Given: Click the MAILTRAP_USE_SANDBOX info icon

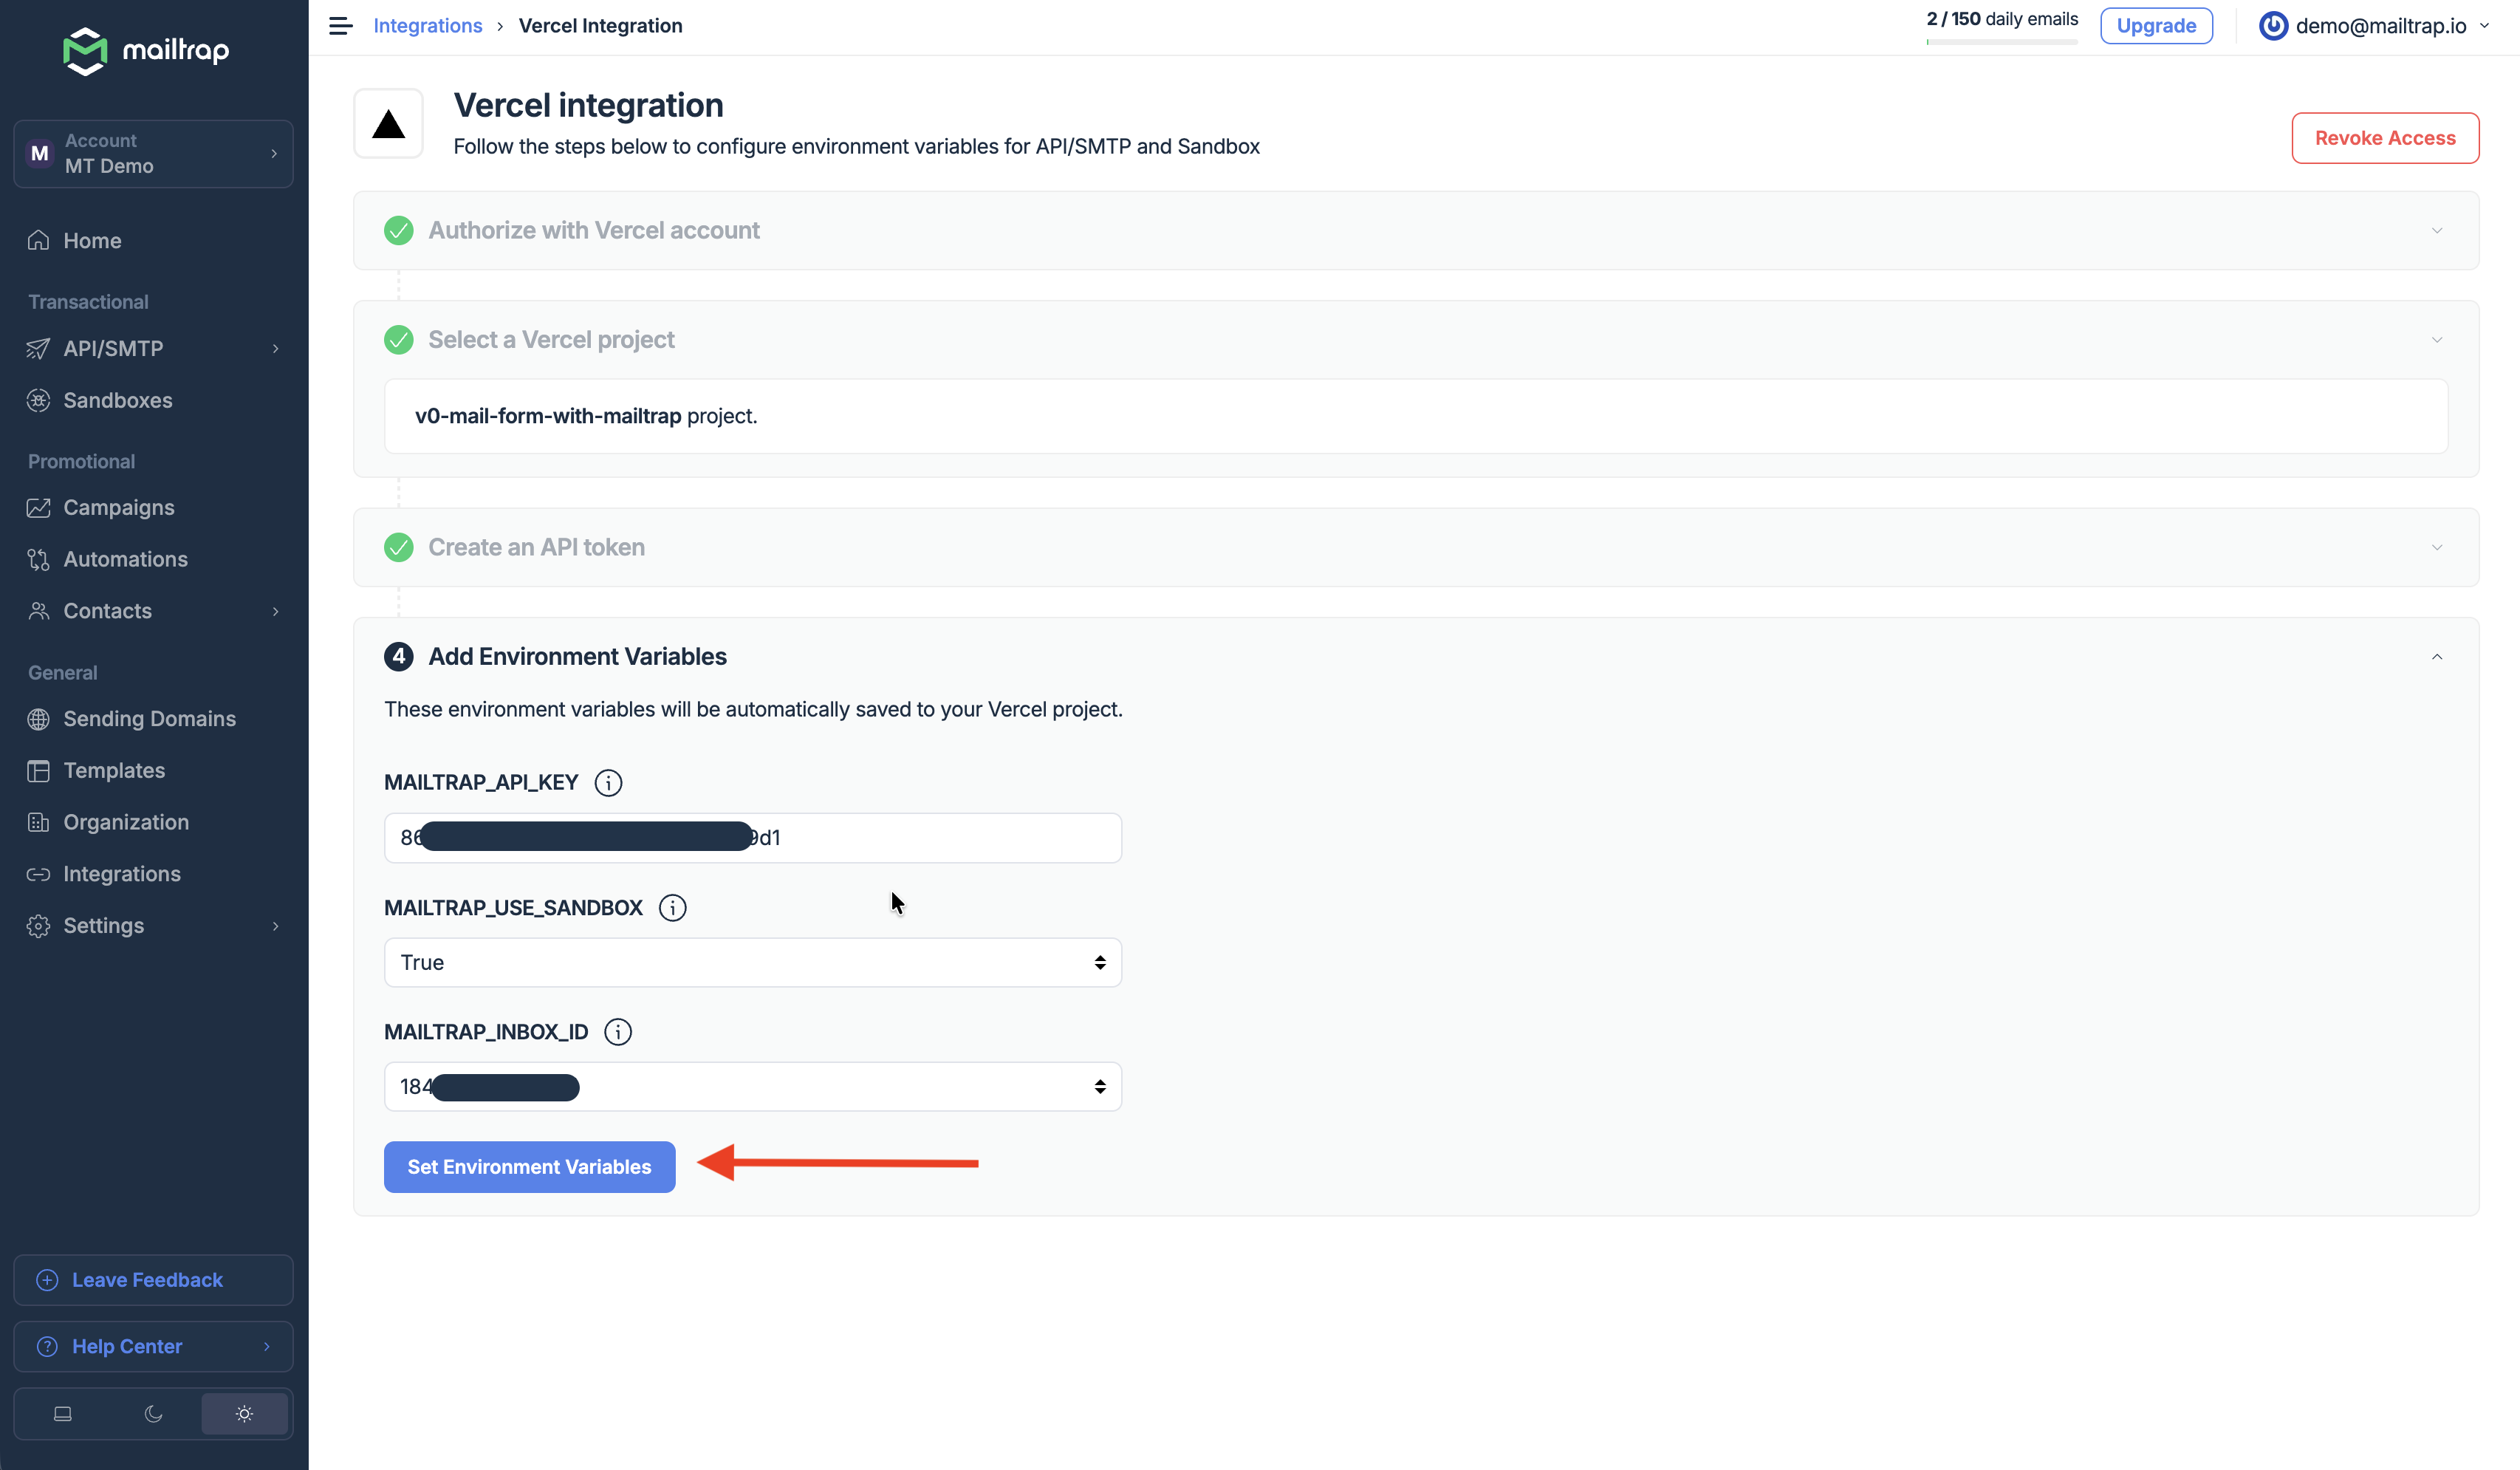Looking at the screenshot, I should pyautogui.click(x=672, y=907).
